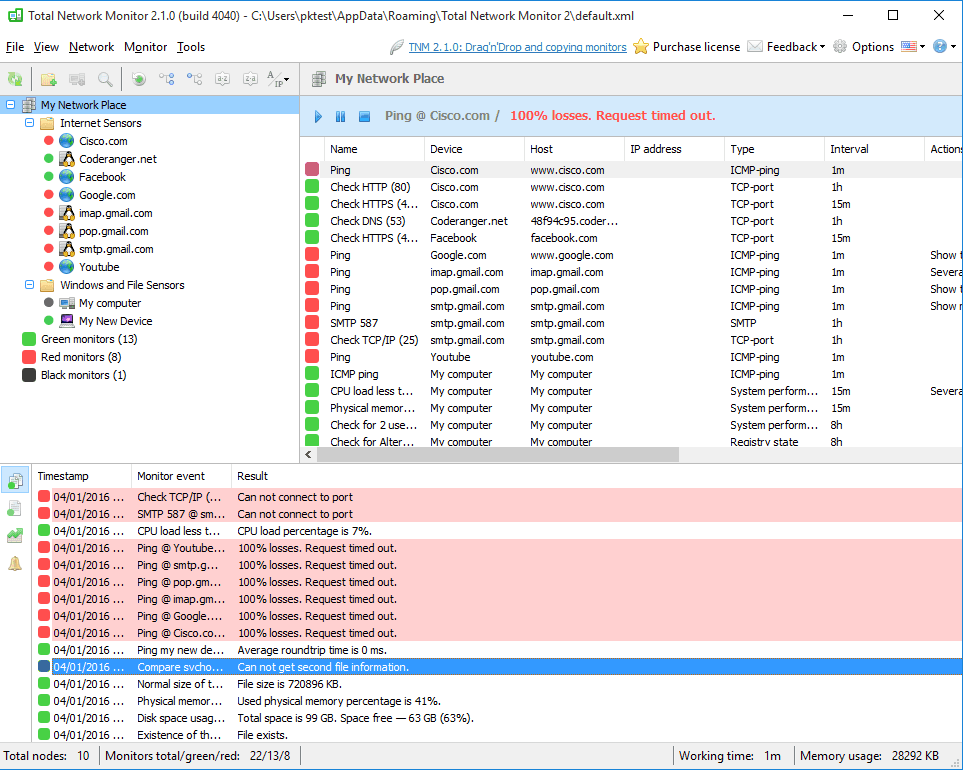963x770 pixels.
Task: Select log entry 'CPU load percentage is 7%.'
Action: click(497, 531)
